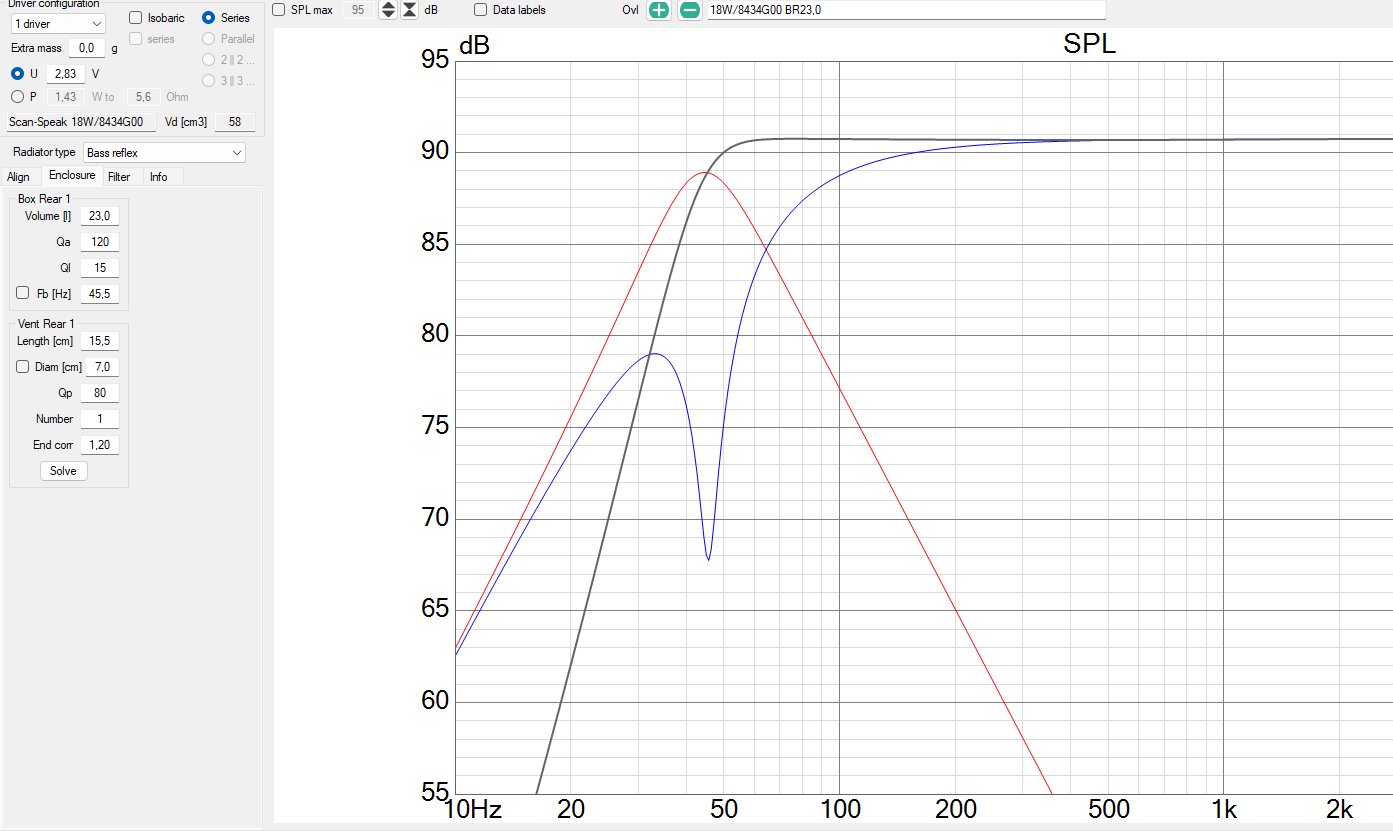Click the Qp field showing 80

point(100,393)
